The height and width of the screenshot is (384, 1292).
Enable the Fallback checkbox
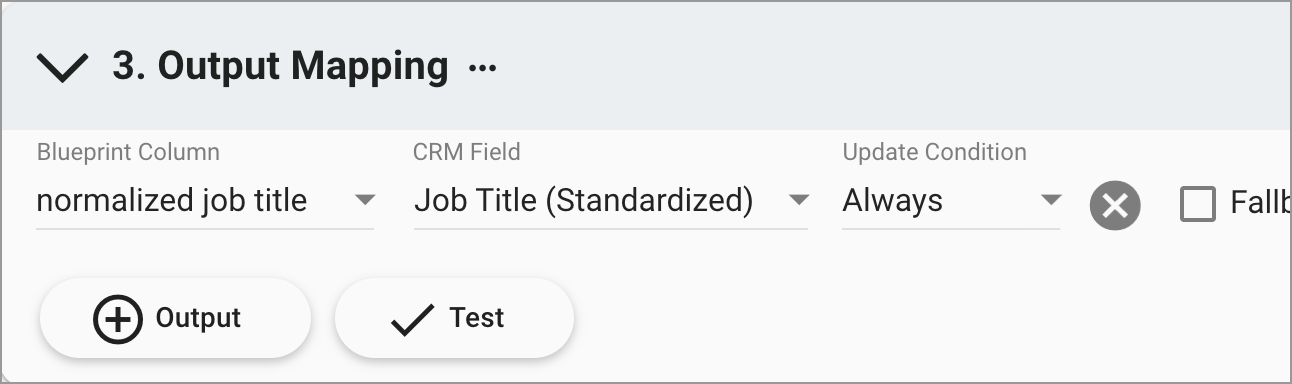pyautogui.click(x=1198, y=204)
